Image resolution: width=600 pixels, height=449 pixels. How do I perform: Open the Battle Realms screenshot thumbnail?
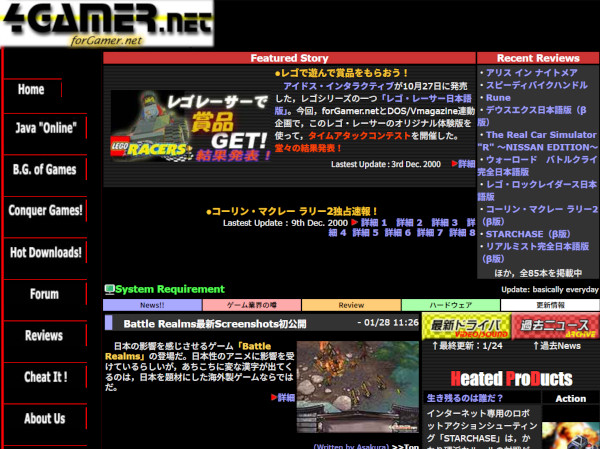click(x=358, y=387)
